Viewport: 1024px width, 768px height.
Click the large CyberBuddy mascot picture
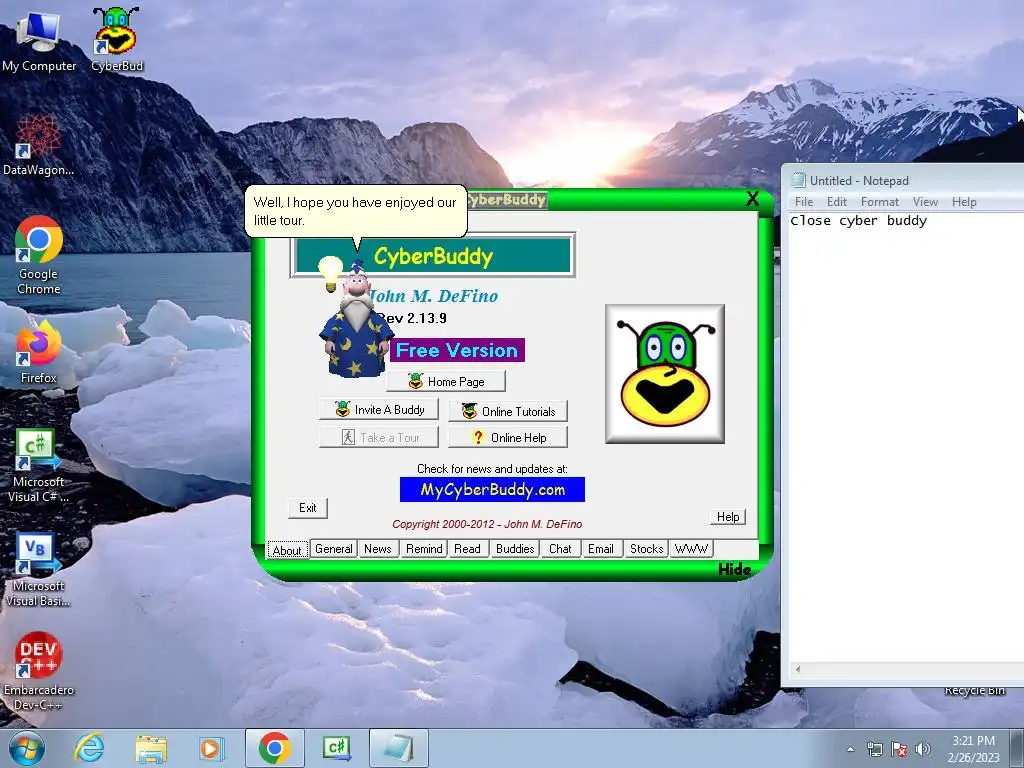pos(665,374)
